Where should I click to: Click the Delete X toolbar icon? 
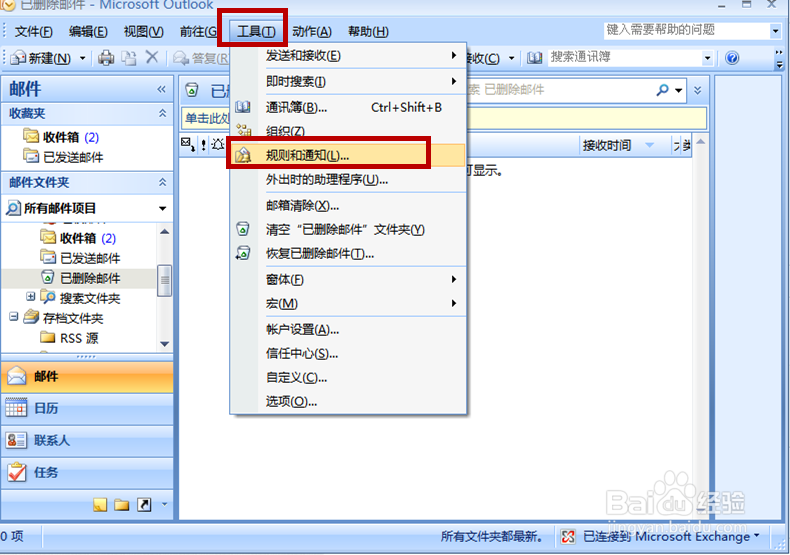pos(152,57)
